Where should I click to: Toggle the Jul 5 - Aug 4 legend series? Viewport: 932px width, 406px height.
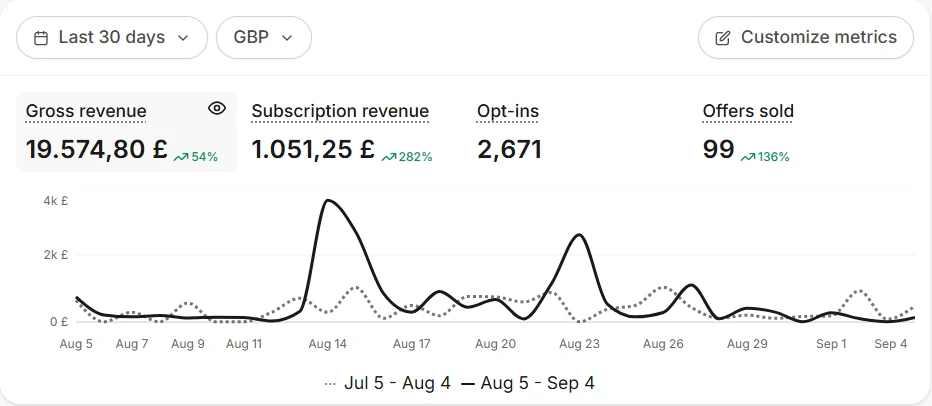click(x=388, y=383)
